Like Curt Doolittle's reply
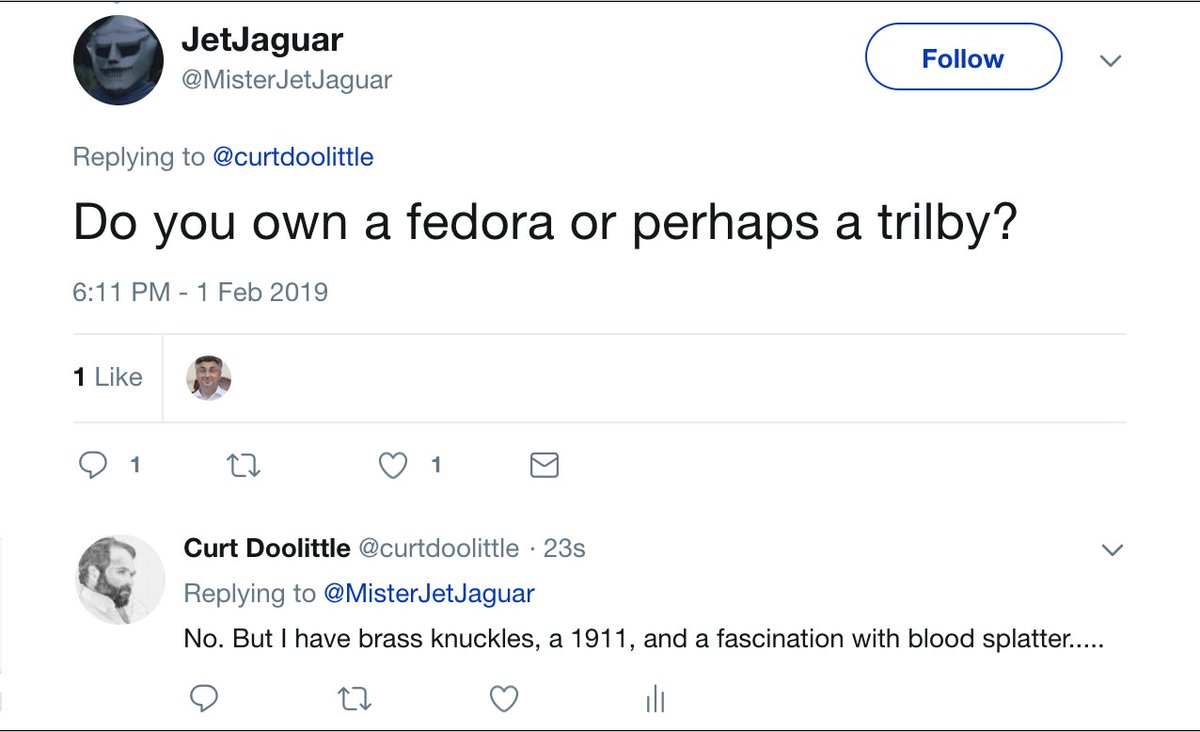This screenshot has height=732, width=1200. [503, 699]
